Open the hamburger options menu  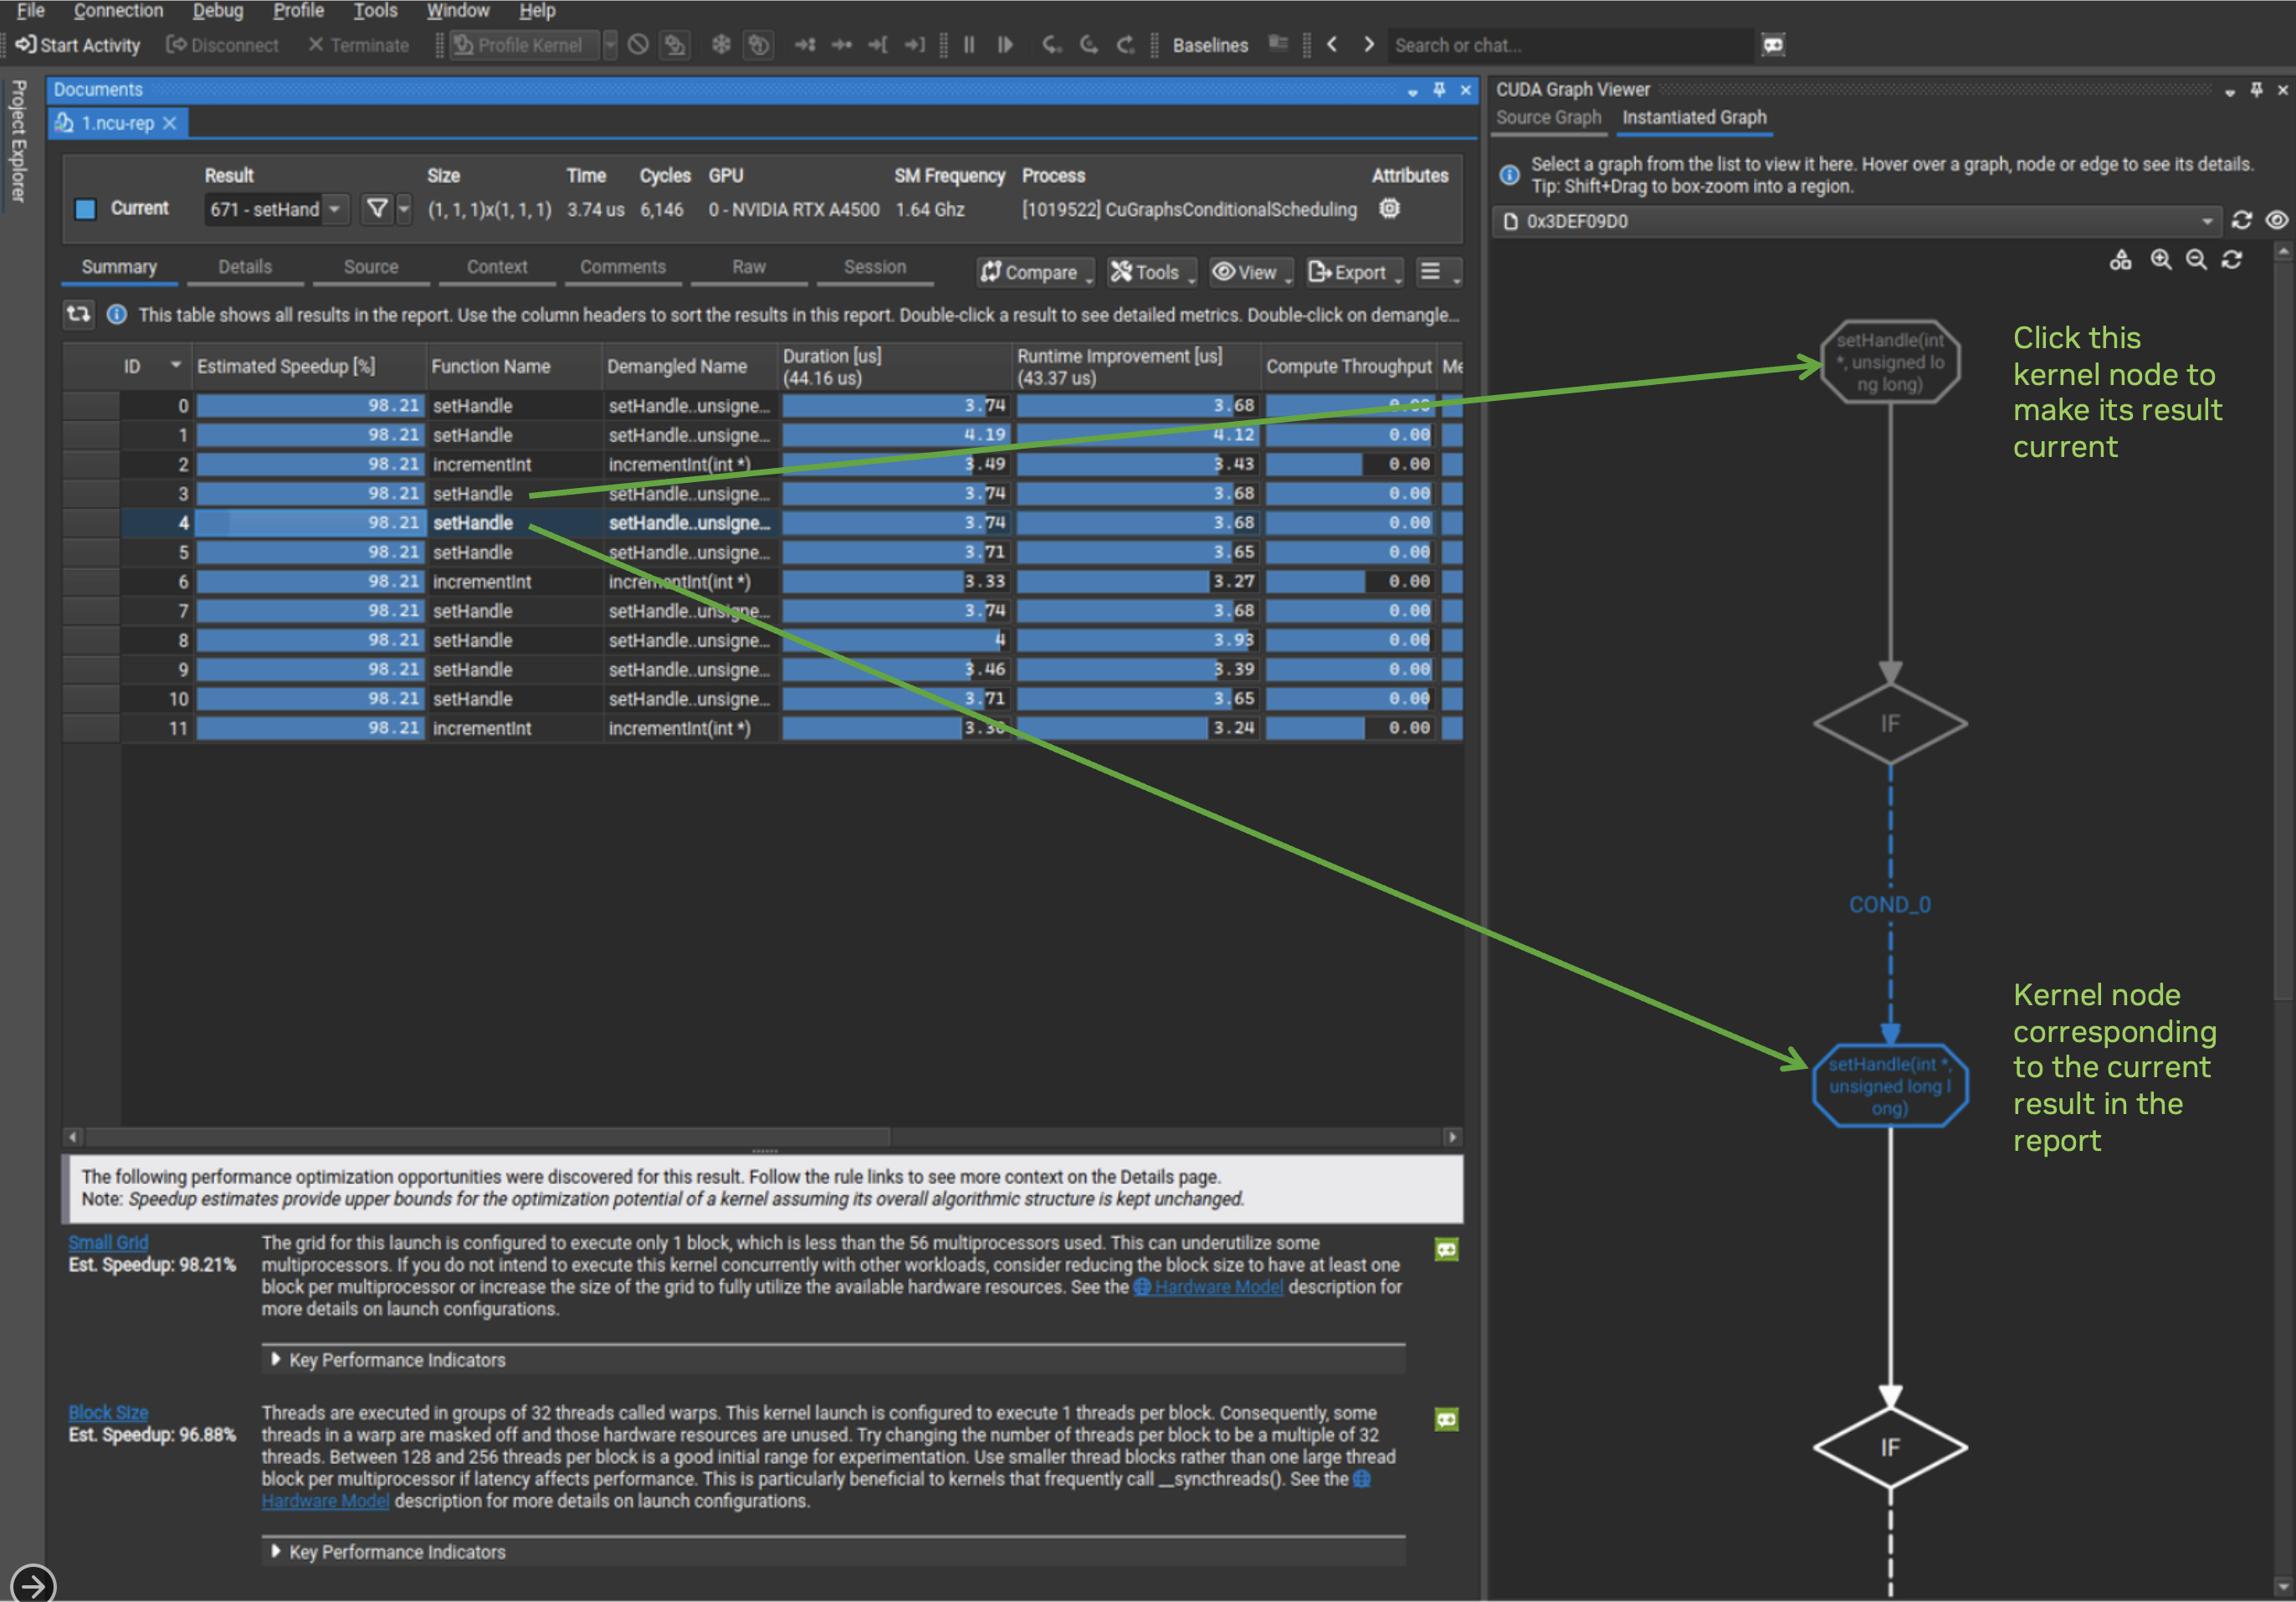click(1439, 272)
